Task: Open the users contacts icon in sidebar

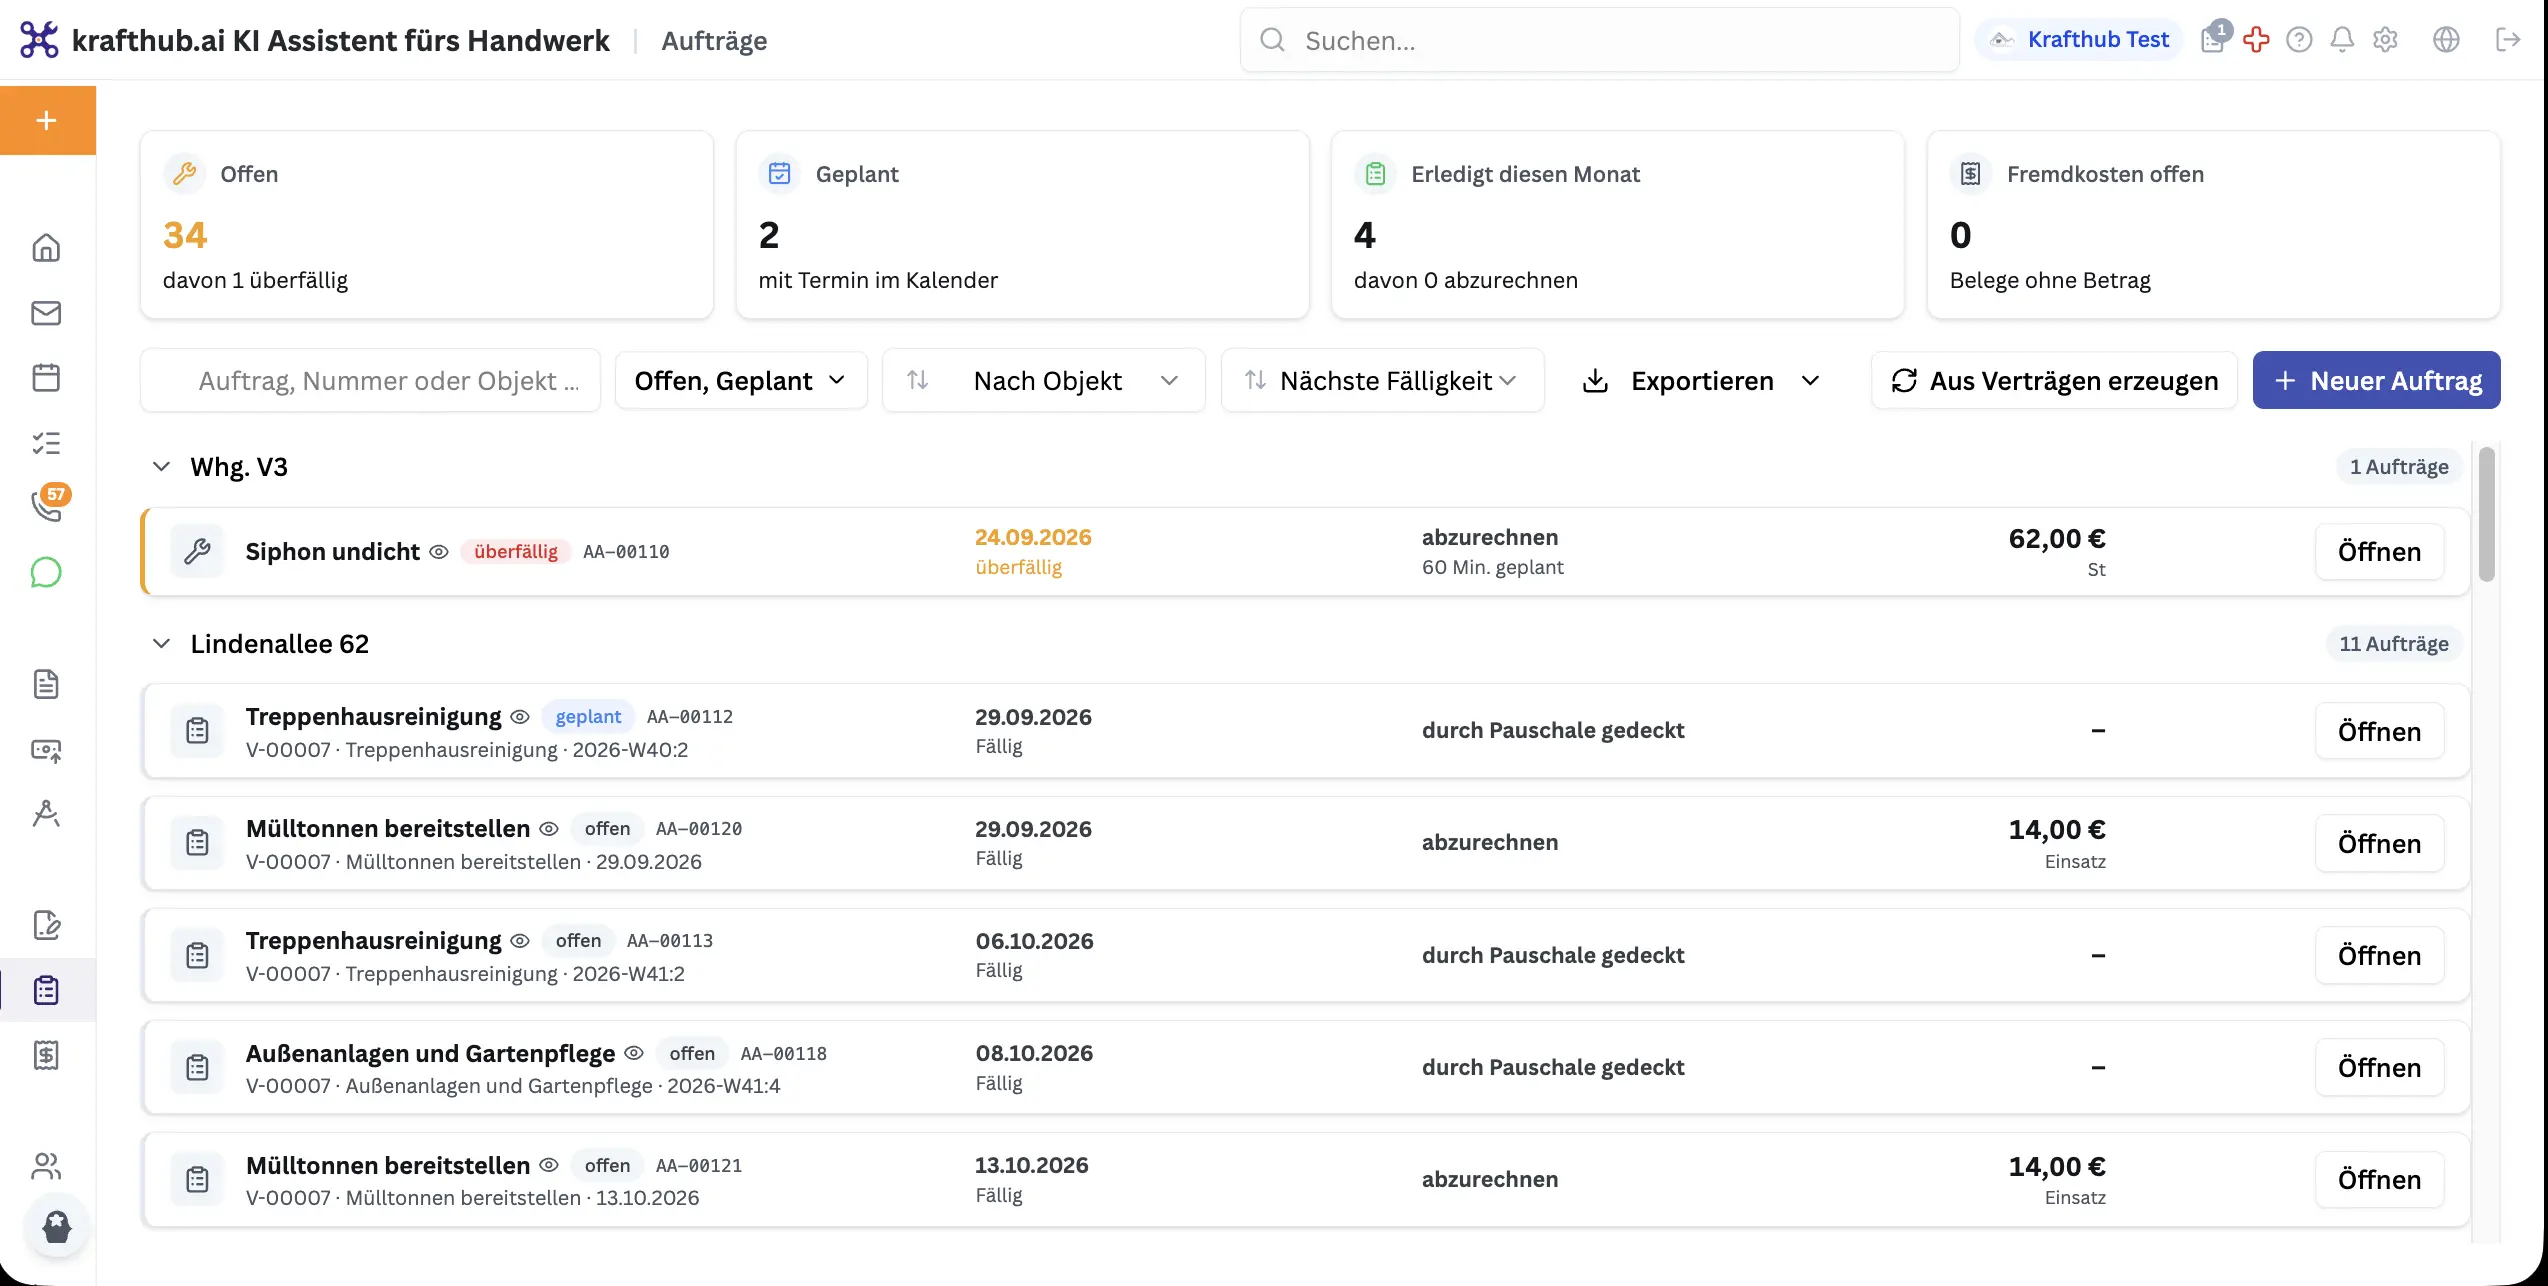Action: coord(46,1166)
